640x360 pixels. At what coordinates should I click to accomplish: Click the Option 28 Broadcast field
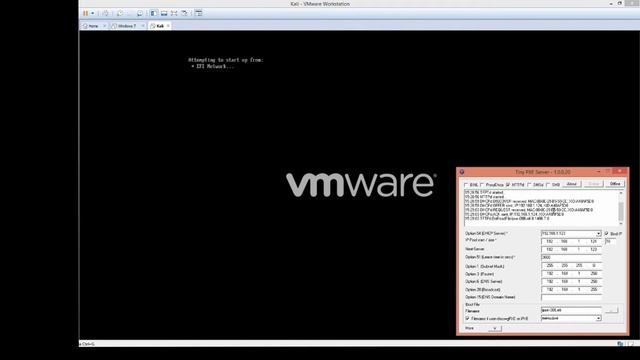pos(571,289)
